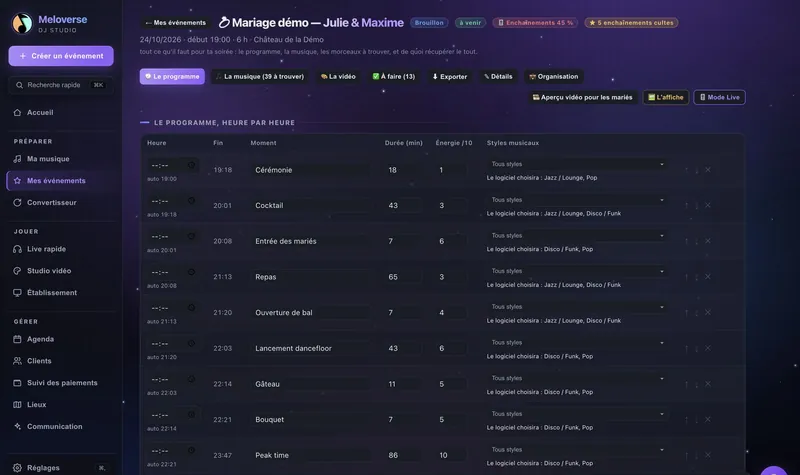
Task: Open the À faire (13) tab
Action: pos(393,77)
